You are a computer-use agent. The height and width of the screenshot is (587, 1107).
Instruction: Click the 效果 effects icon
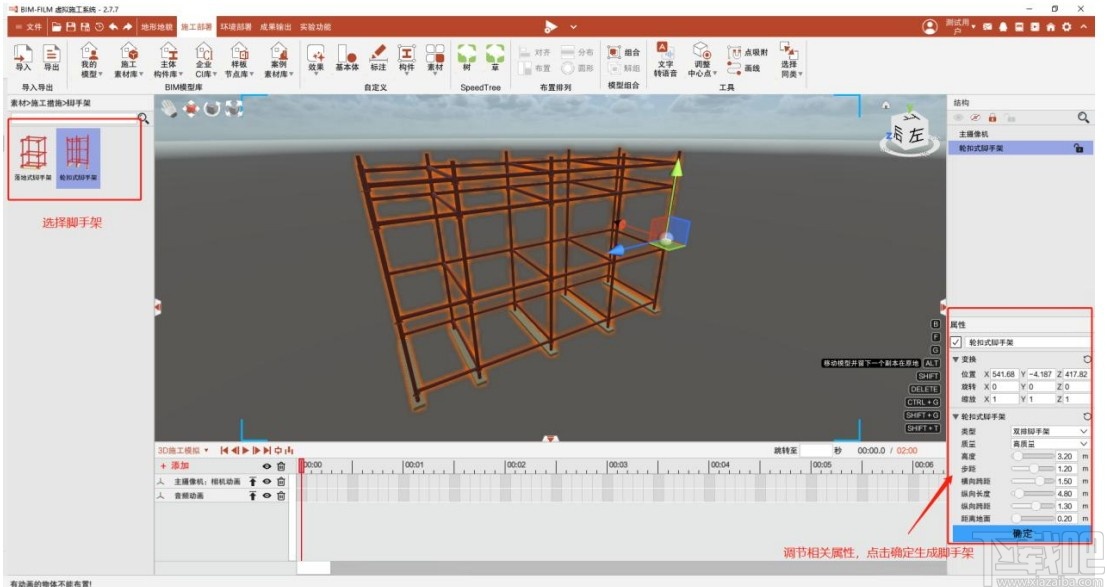click(x=318, y=57)
